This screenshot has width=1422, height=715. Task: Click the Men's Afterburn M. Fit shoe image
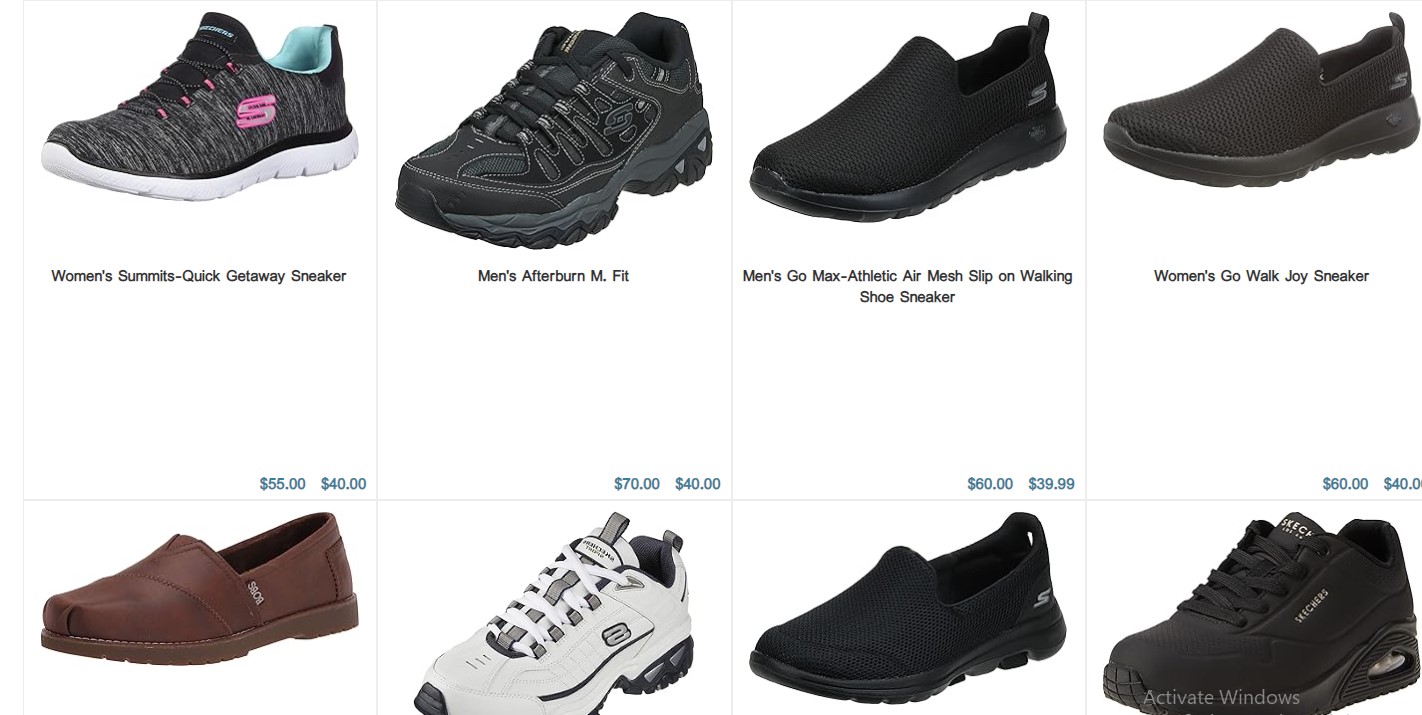click(553, 130)
